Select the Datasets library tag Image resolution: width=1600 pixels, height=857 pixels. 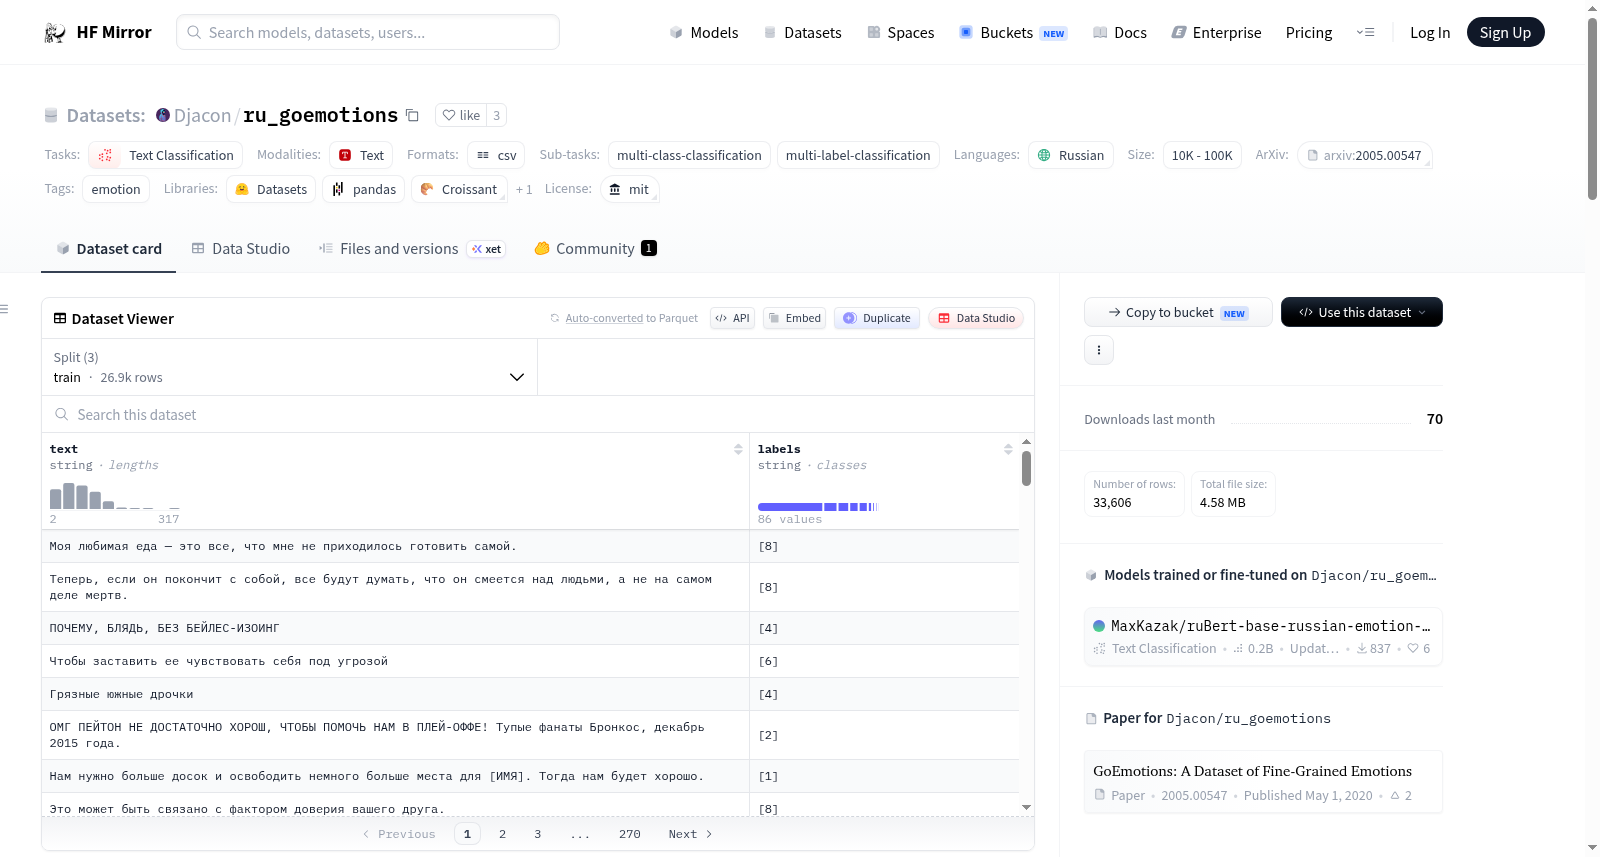[x=271, y=189]
